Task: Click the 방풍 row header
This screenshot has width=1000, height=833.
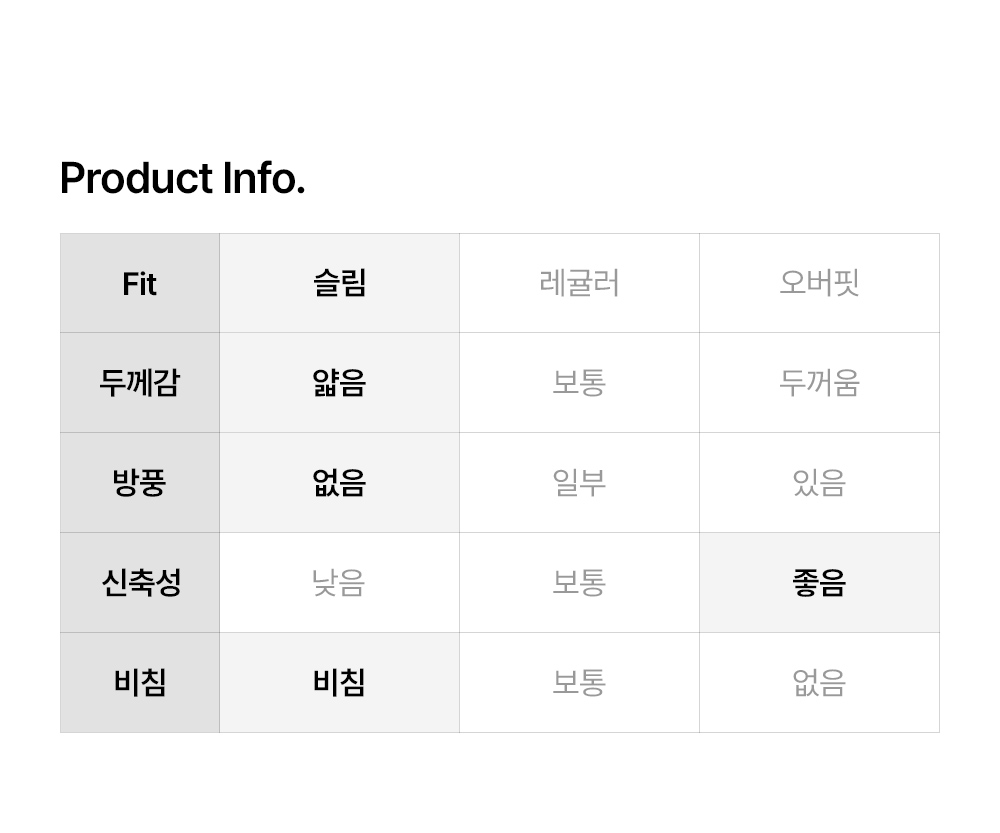Action: pos(140,483)
